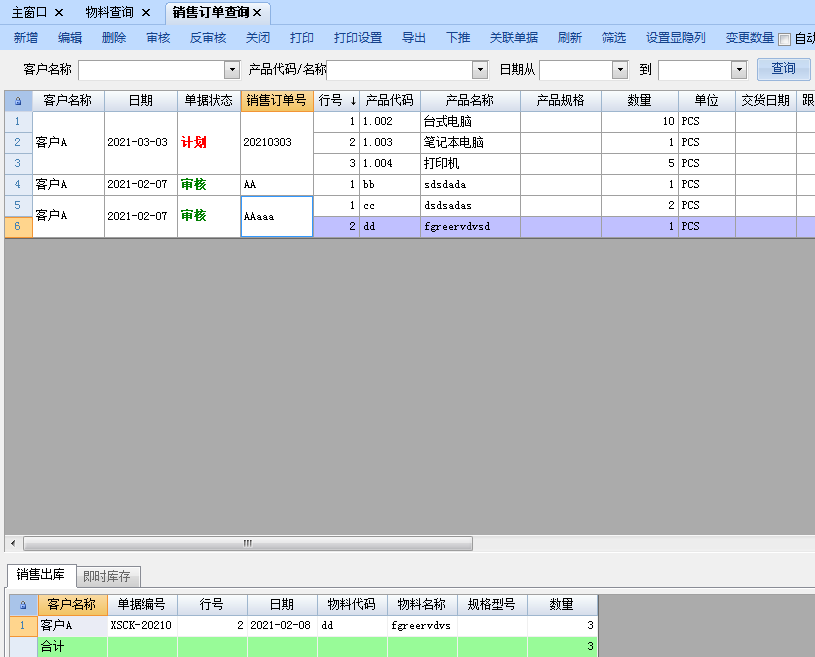Click the upper grid corner select-all icon
This screenshot has height=657, width=815.
click(x=18, y=101)
